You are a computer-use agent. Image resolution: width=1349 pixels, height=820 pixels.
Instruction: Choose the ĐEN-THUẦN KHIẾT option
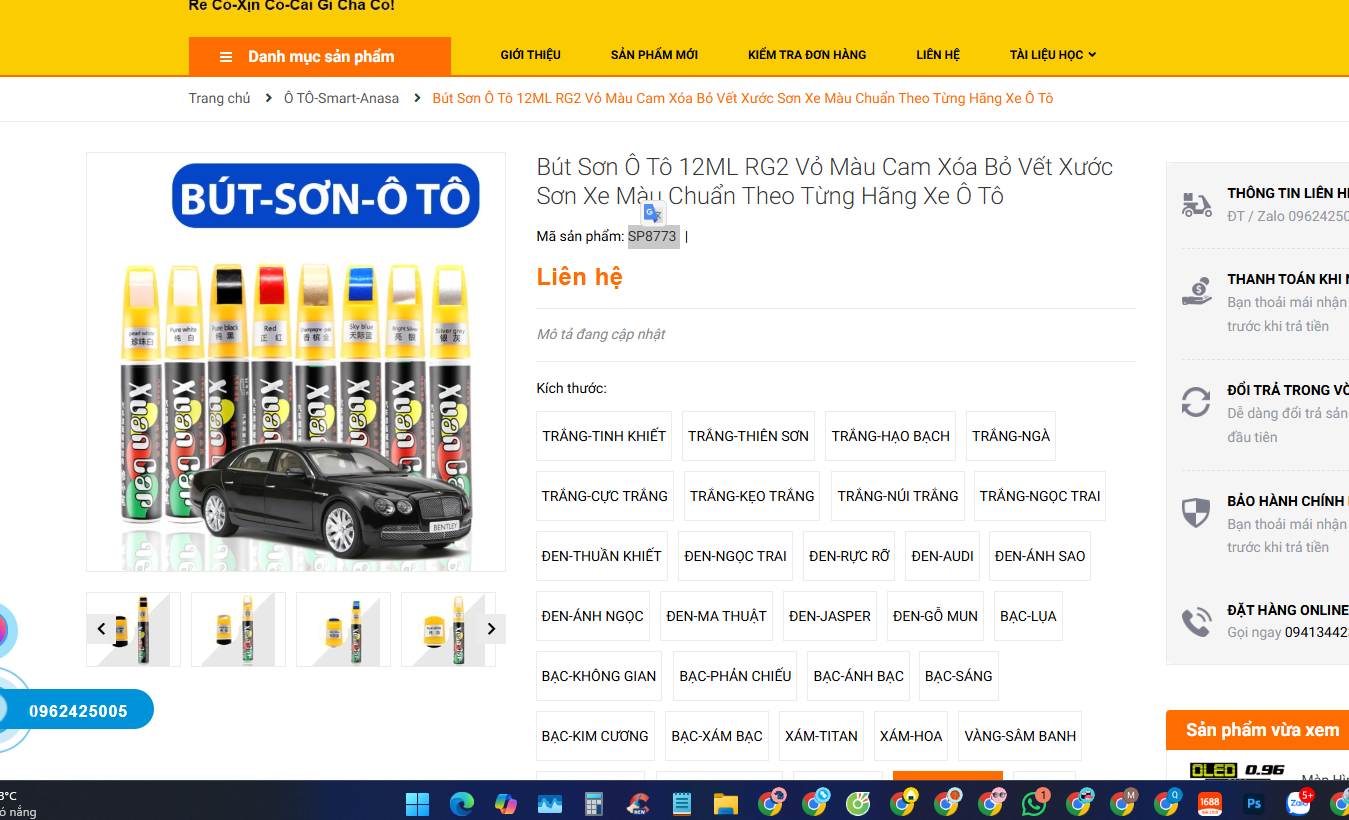(x=602, y=556)
